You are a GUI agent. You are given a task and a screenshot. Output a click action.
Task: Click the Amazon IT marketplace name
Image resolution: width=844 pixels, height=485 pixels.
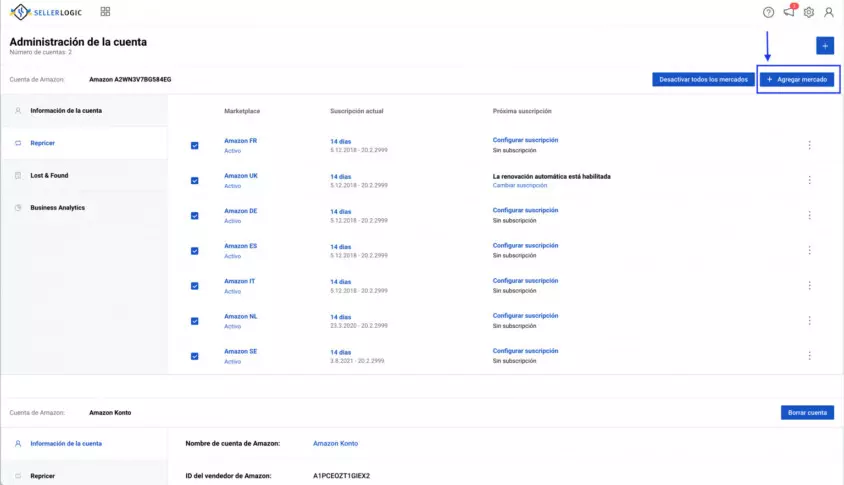pos(240,282)
